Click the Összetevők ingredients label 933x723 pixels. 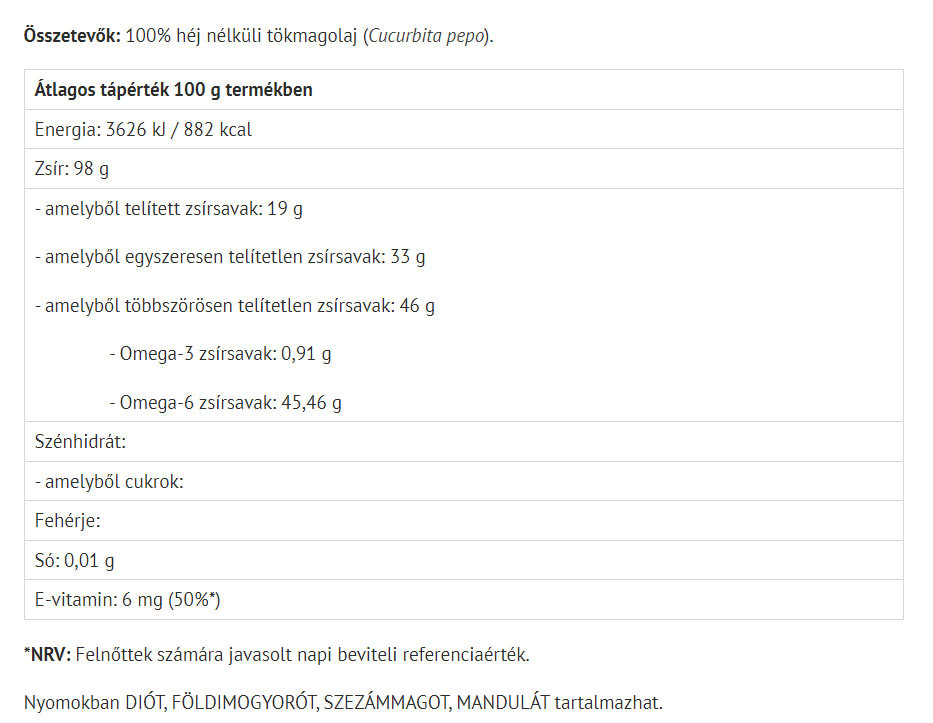tap(72, 36)
